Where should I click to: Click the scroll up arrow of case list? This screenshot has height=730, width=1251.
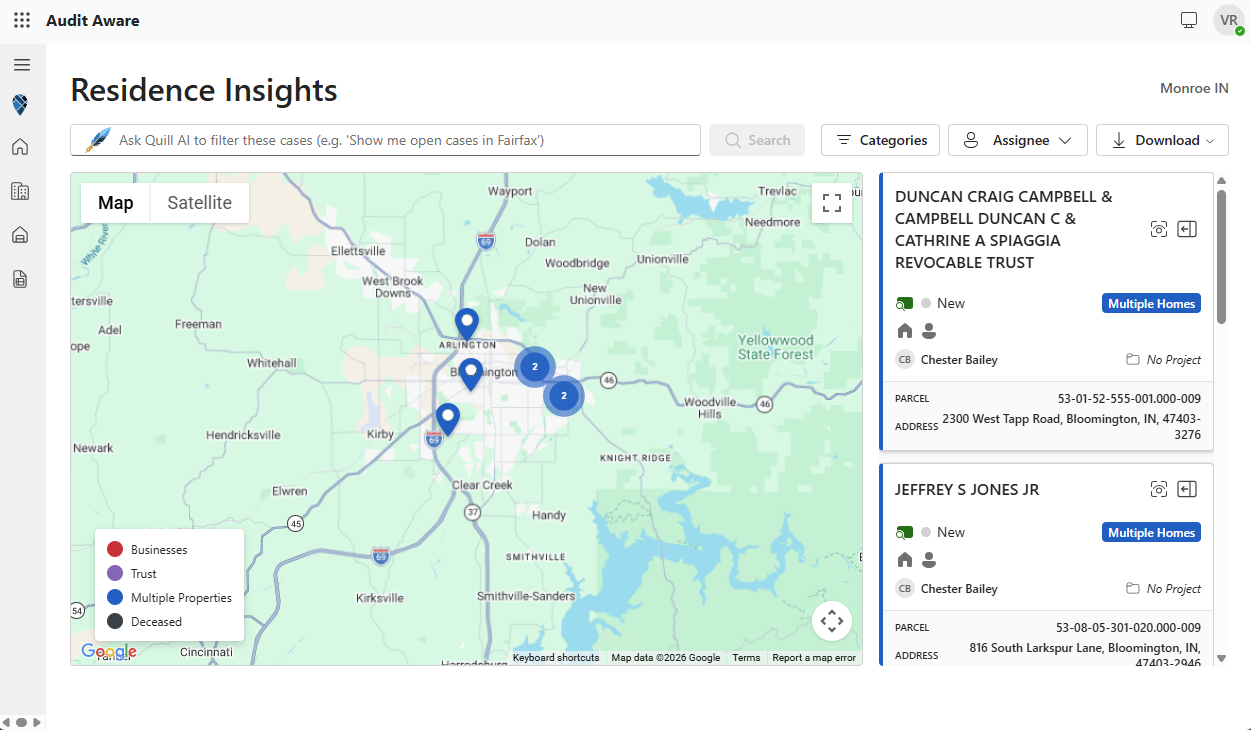pos(1221,180)
